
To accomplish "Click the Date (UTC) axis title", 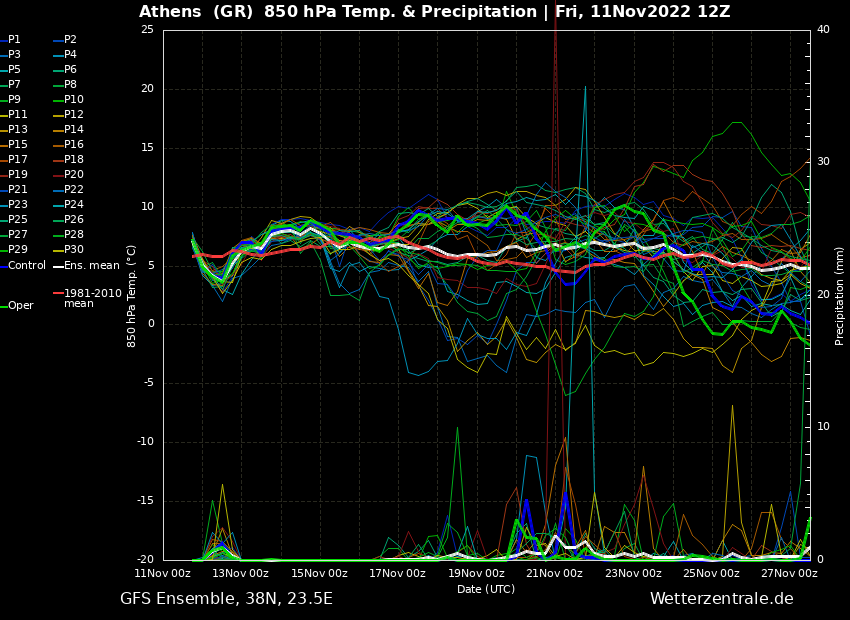I will coord(486,589).
